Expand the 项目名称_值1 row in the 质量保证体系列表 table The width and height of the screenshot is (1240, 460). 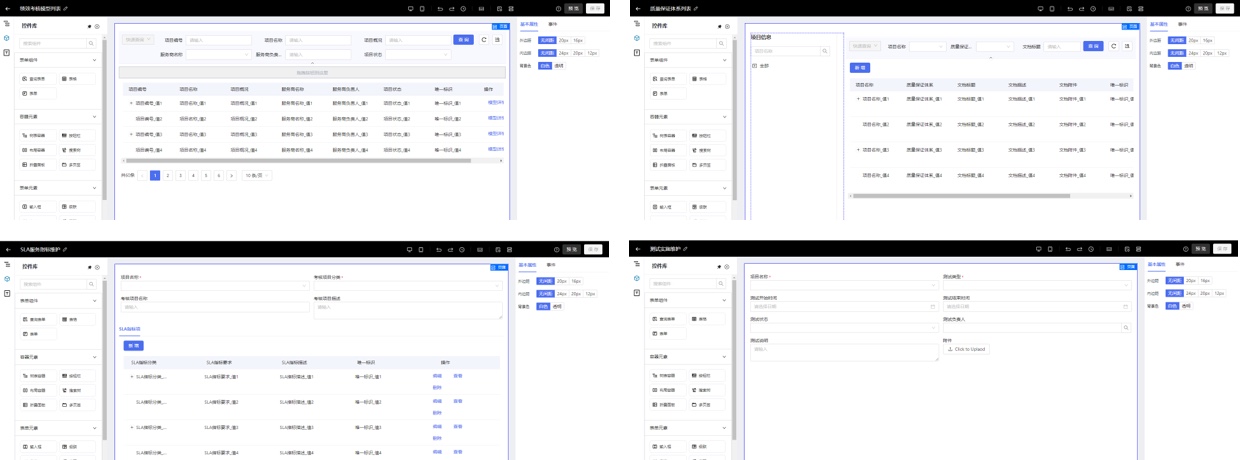(857, 99)
